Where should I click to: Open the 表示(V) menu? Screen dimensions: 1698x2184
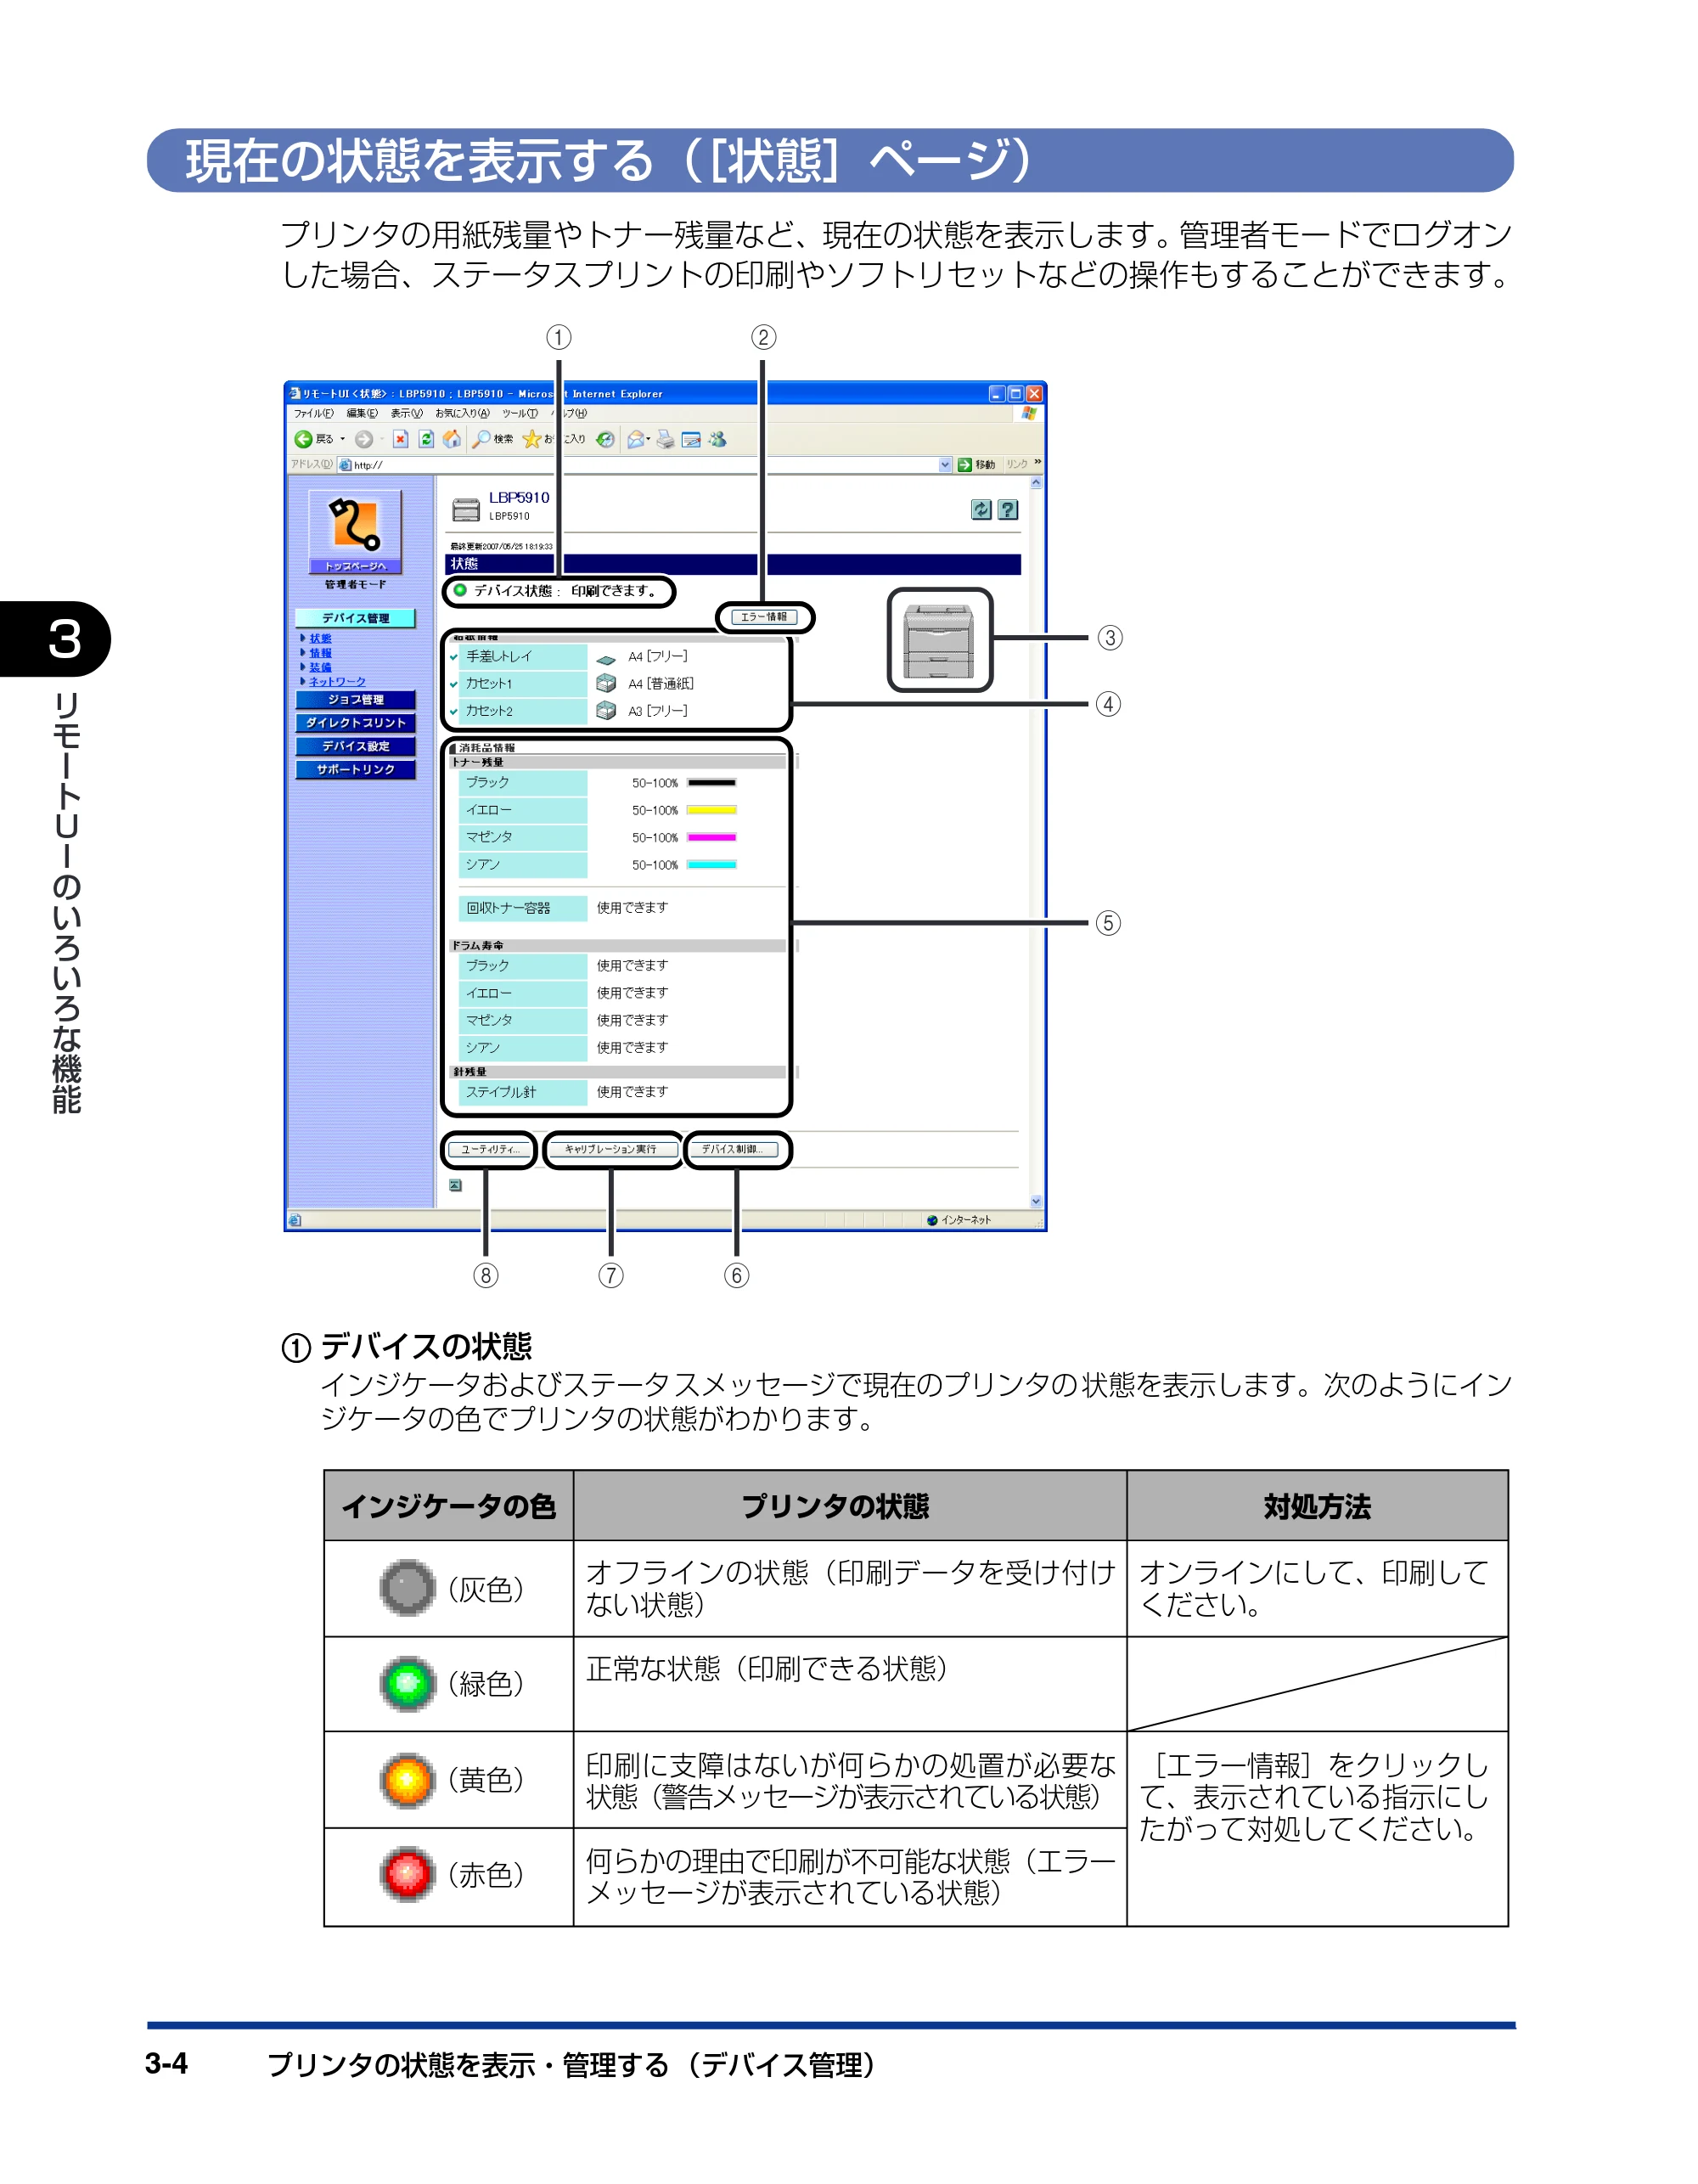point(407,413)
